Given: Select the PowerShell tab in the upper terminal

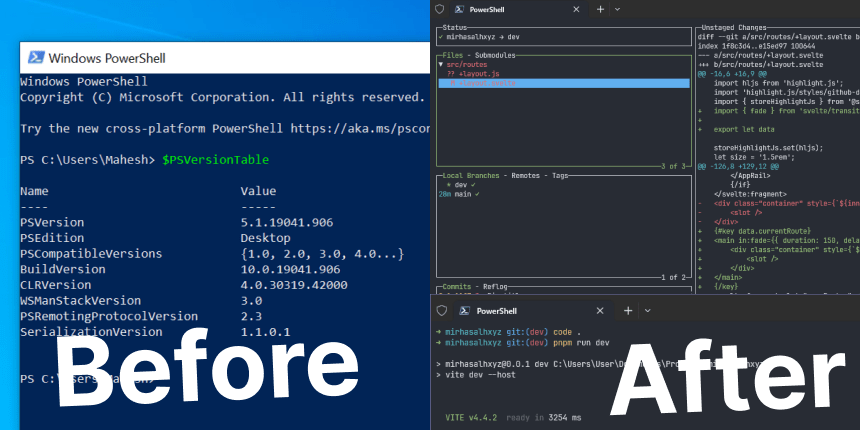Looking at the screenshot, I should (x=517, y=9).
